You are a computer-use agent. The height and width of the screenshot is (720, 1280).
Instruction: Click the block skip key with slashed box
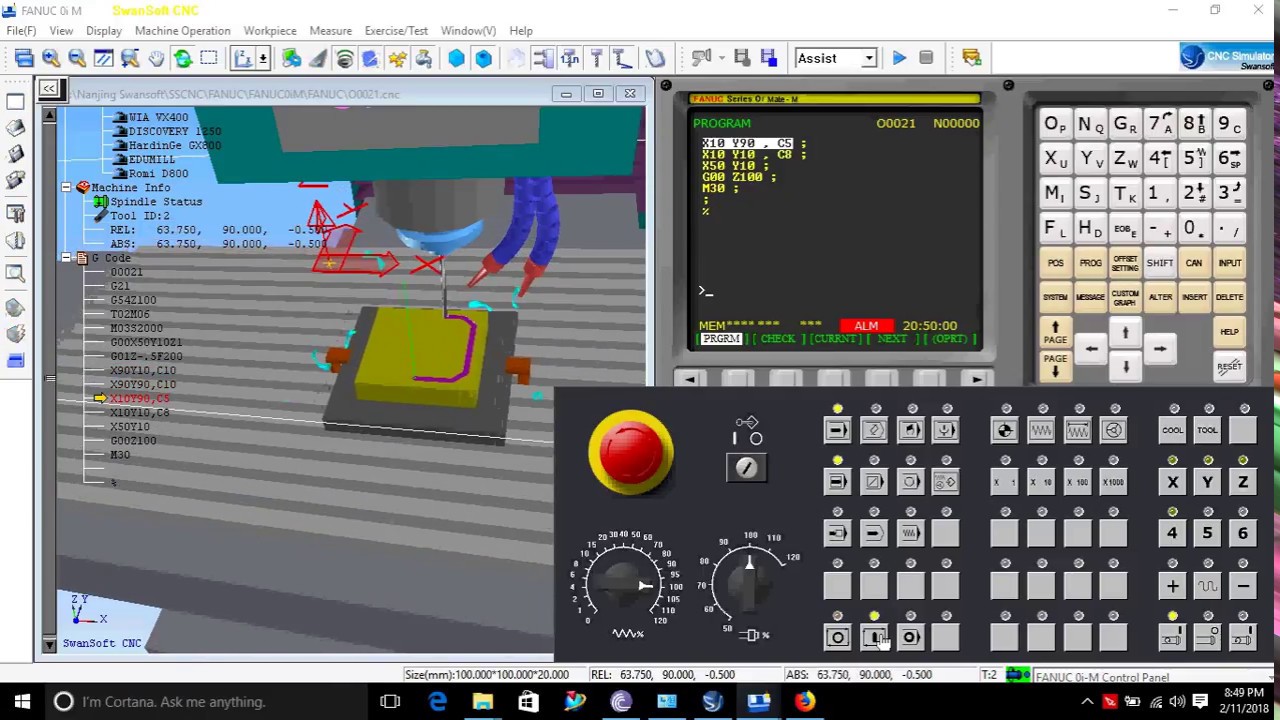click(x=874, y=482)
